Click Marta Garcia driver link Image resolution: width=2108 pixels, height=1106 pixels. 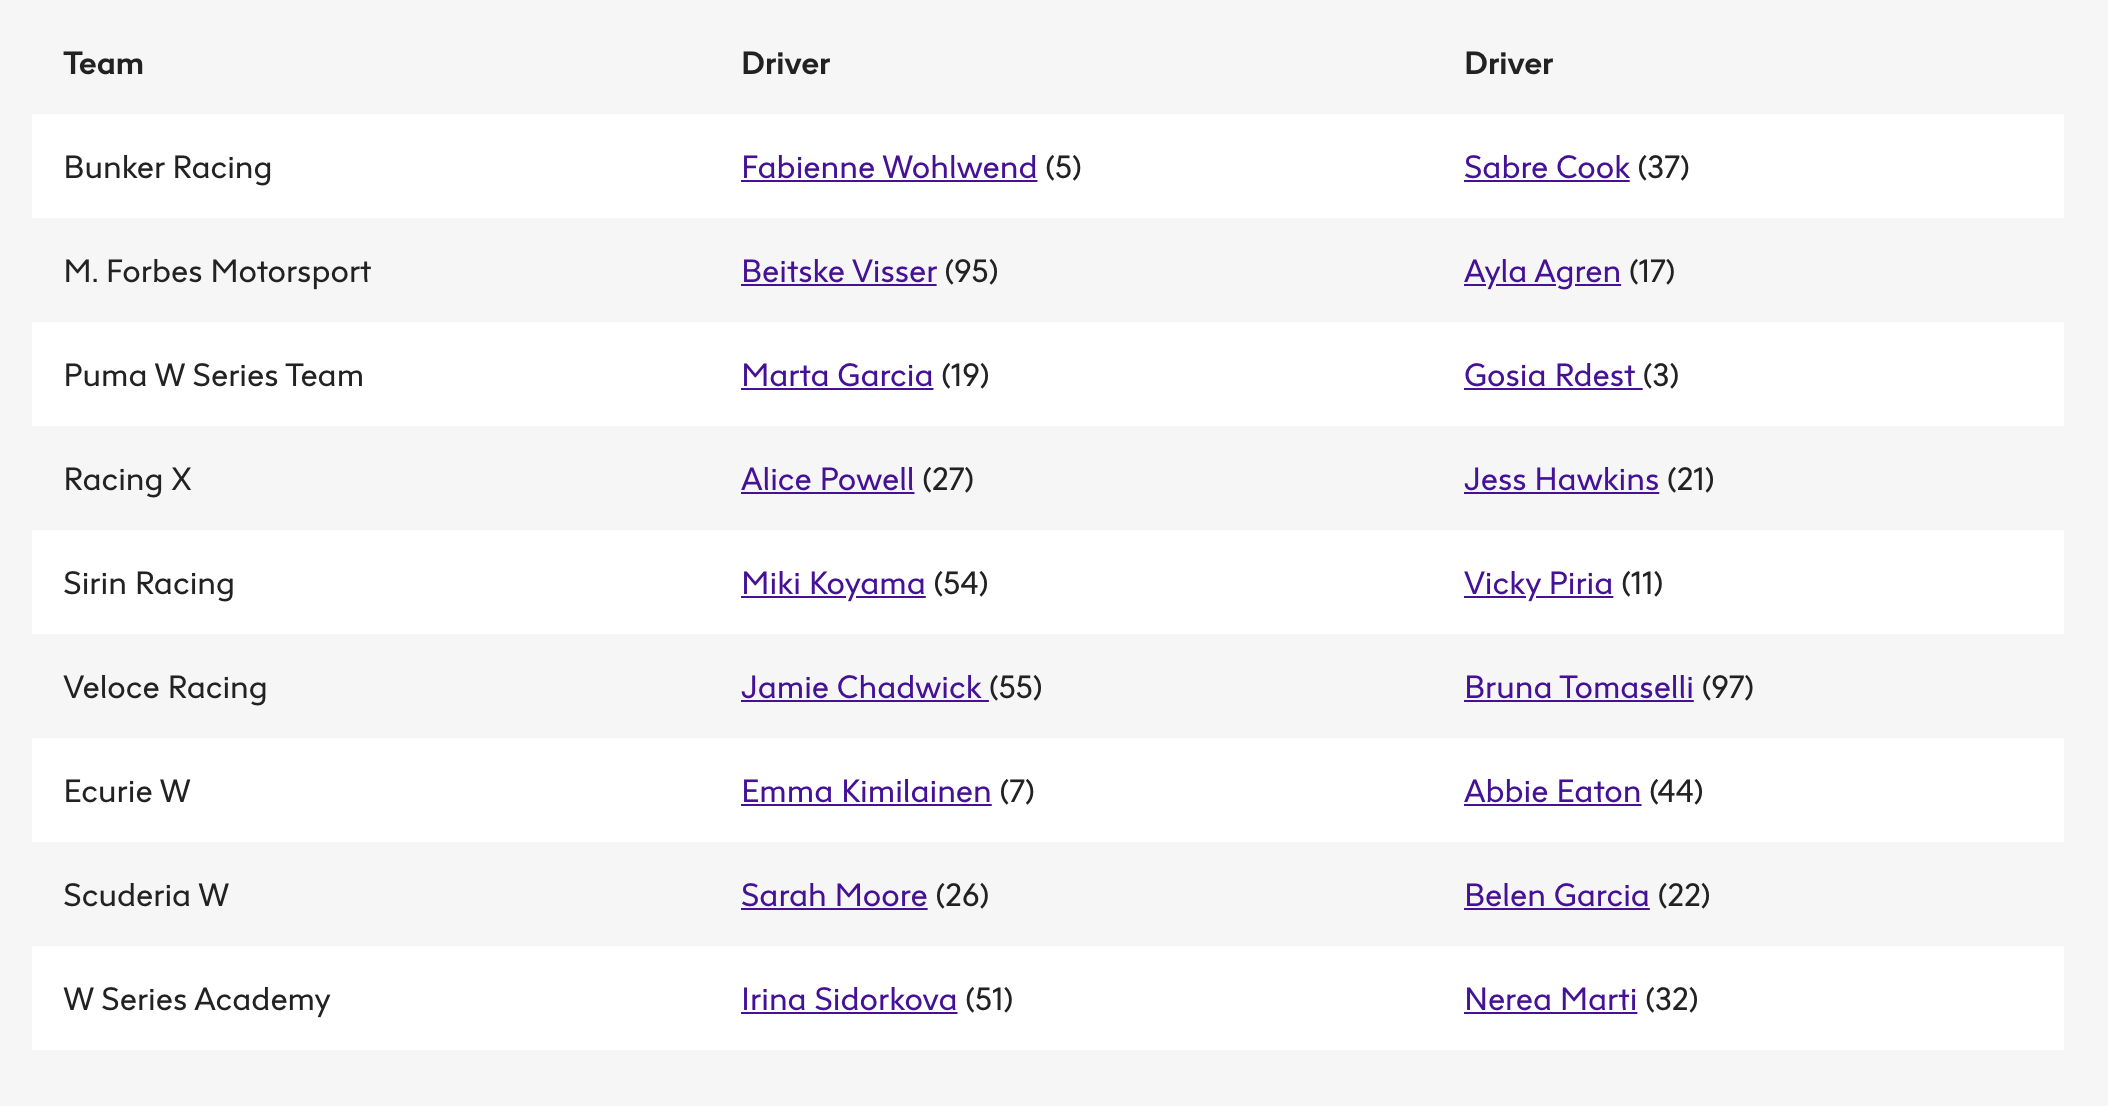836,375
